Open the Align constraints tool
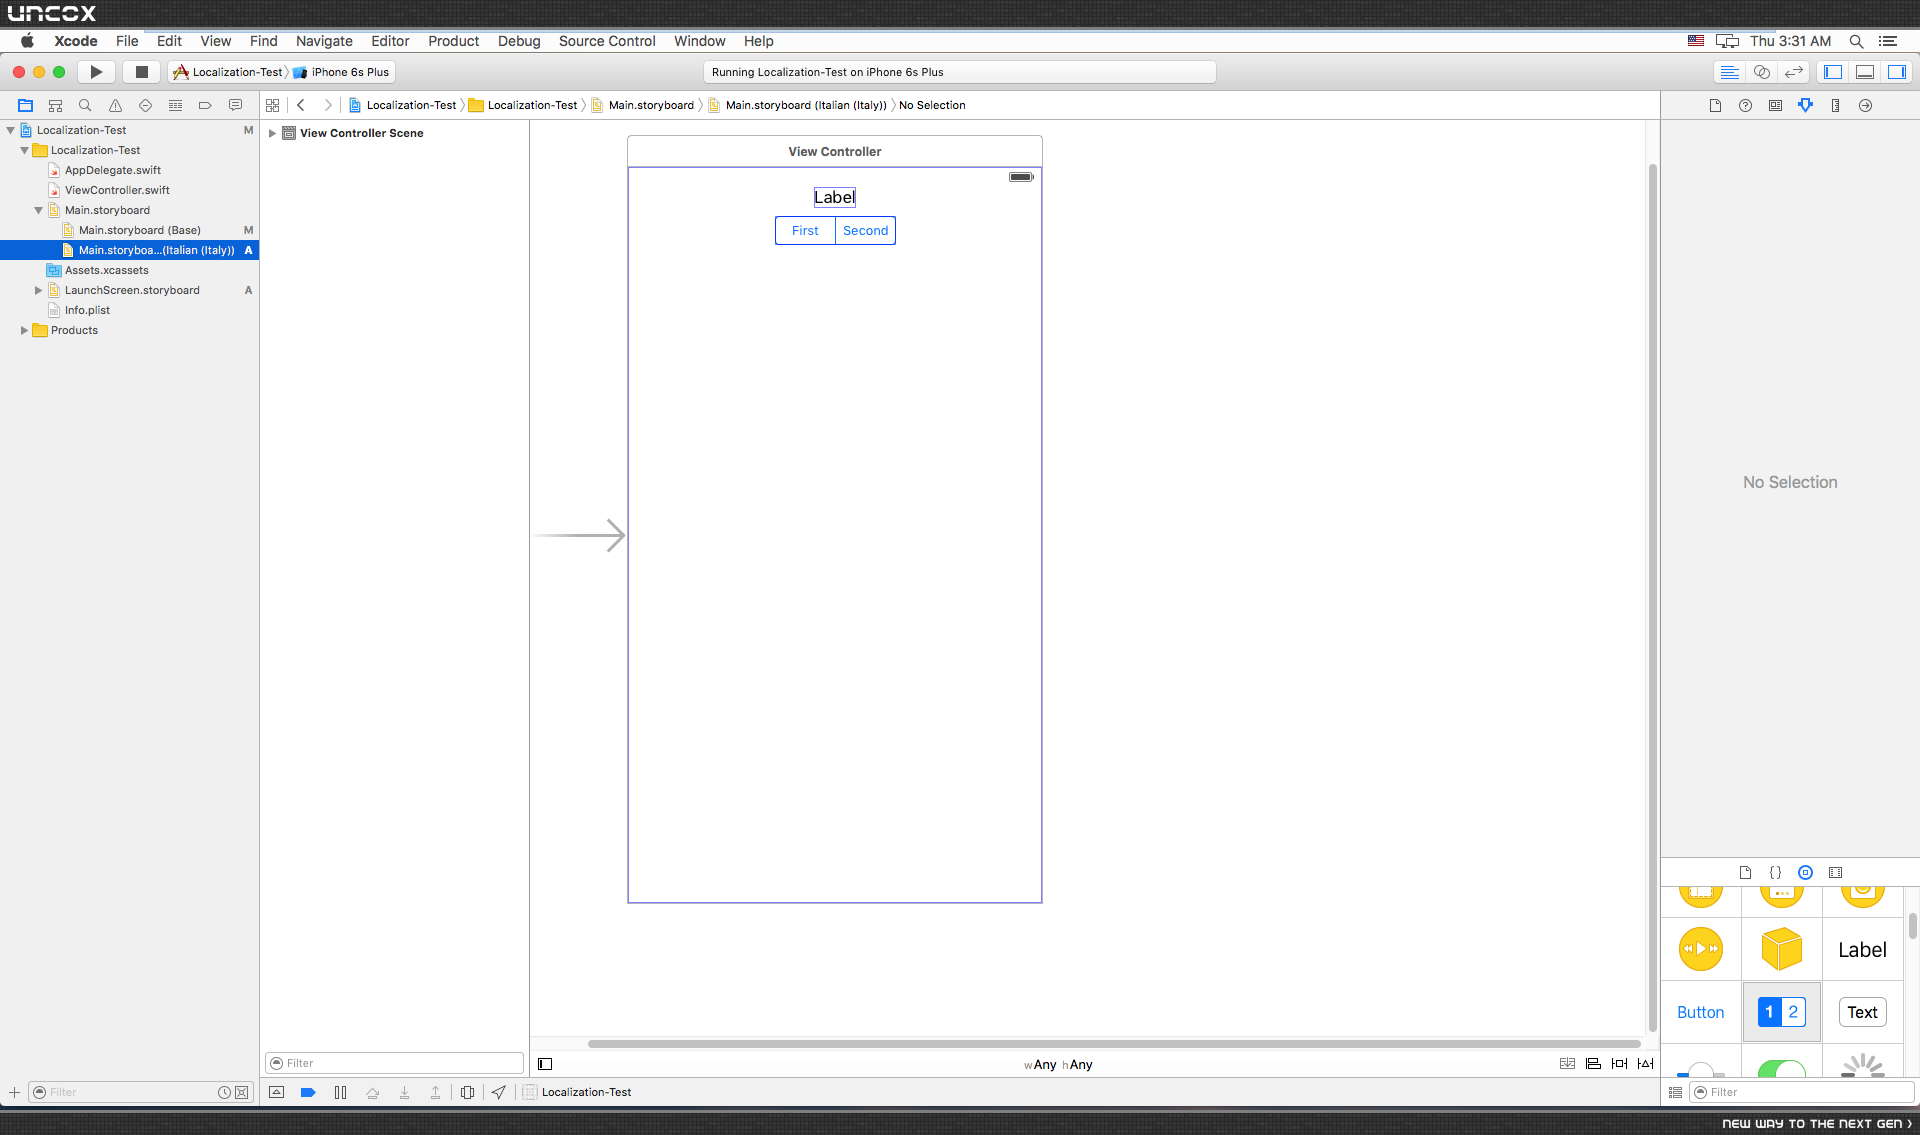This screenshot has width=1920, height=1135. click(x=1593, y=1064)
